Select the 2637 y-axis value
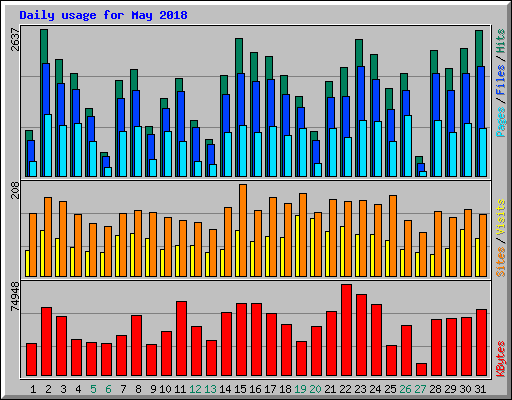Image resolution: width=512 pixels, height=400 pixels. (x=15, y=39)
